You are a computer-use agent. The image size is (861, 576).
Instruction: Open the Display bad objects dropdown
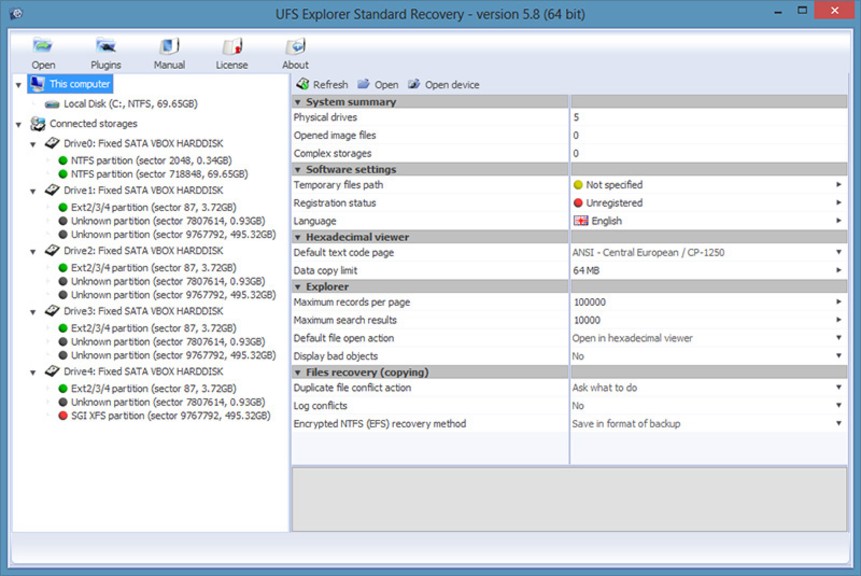(x=839, y=357)
